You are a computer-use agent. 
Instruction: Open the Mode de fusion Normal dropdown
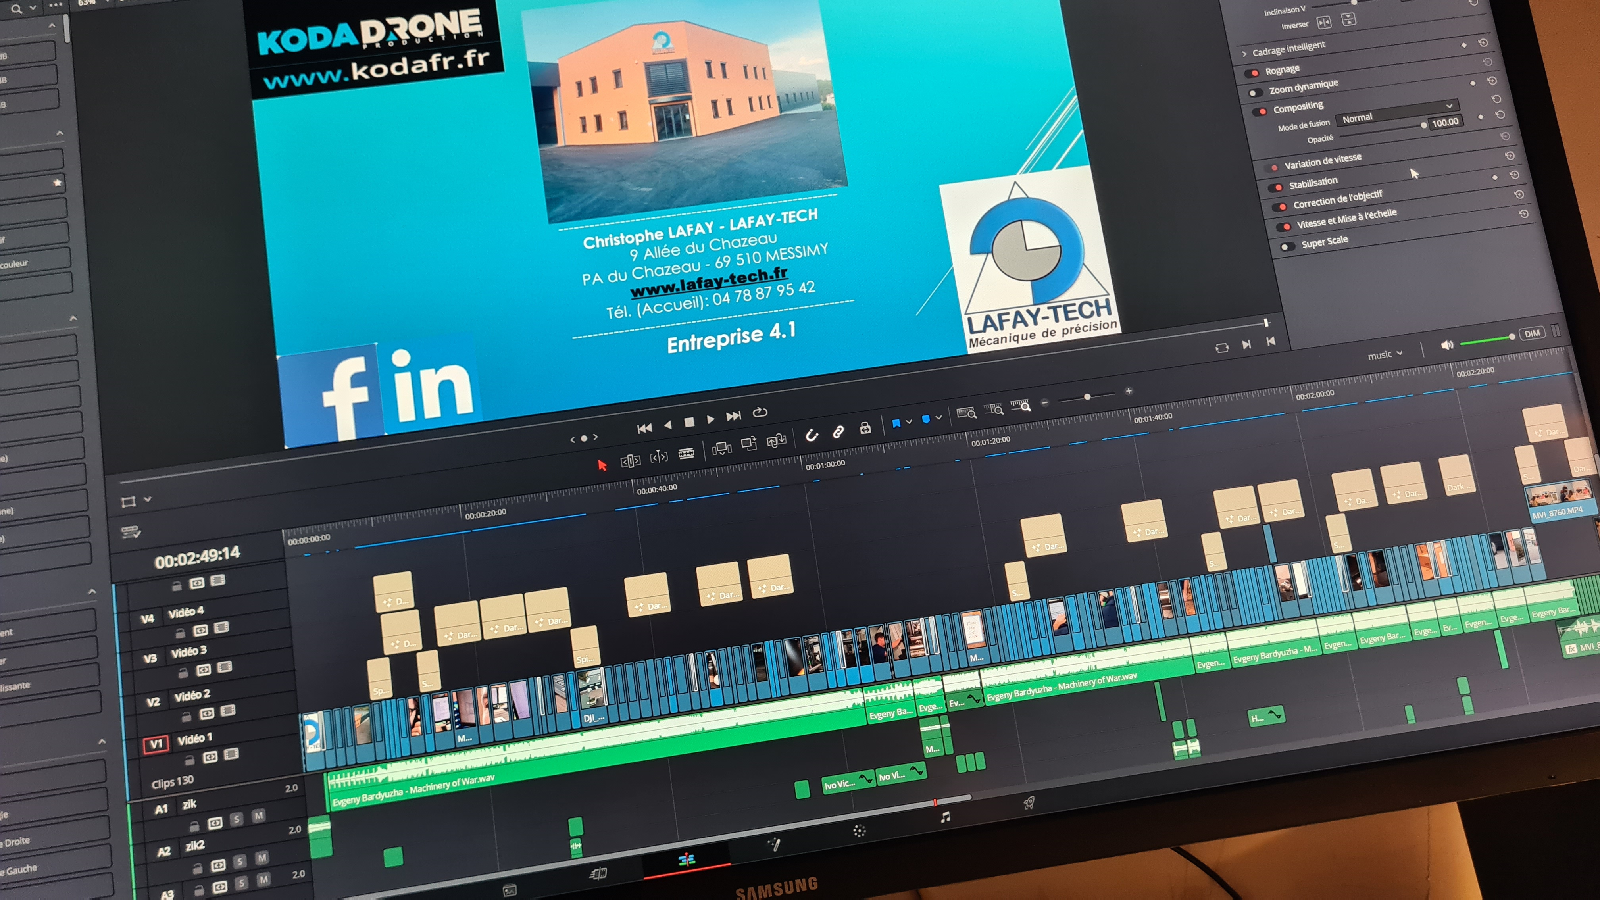[x=1396, y=112]
